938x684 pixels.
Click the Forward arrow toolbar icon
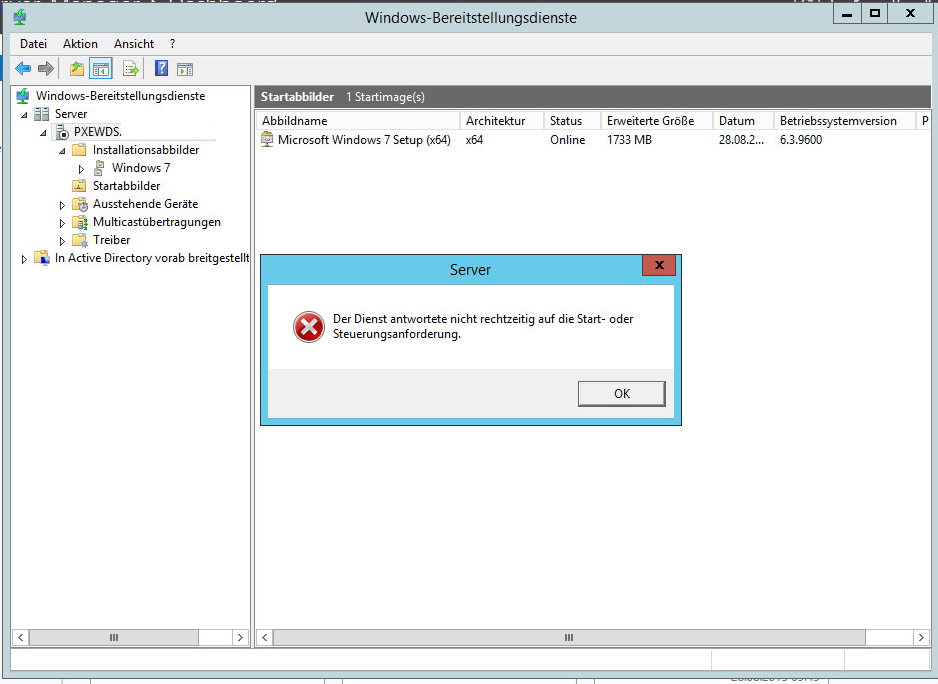(45, 69)
